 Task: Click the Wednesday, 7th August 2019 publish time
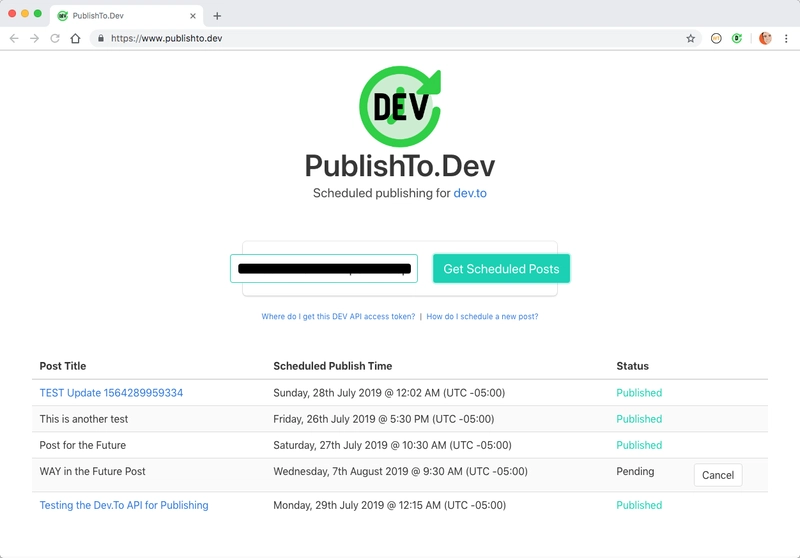(401, 471)
